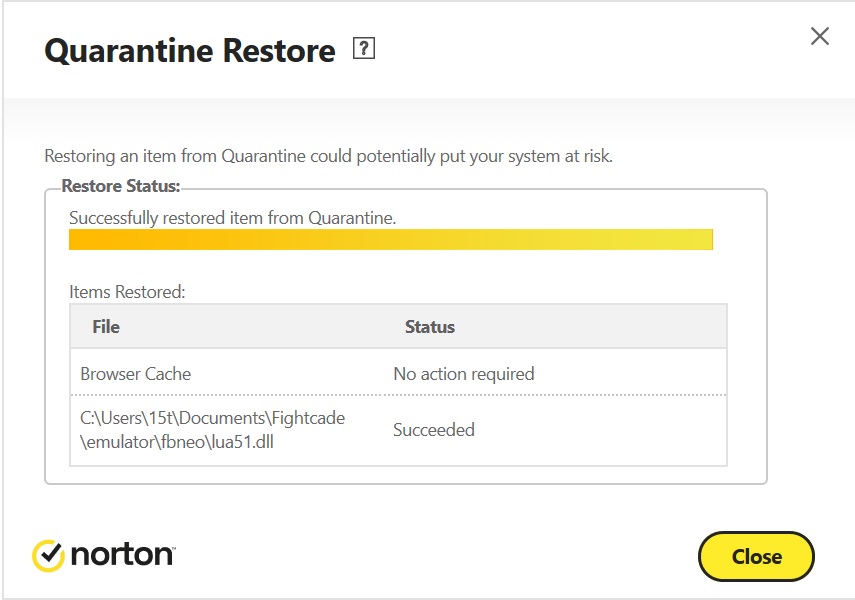
Task: Sort by the Status column header
Action: click(430, 327)
